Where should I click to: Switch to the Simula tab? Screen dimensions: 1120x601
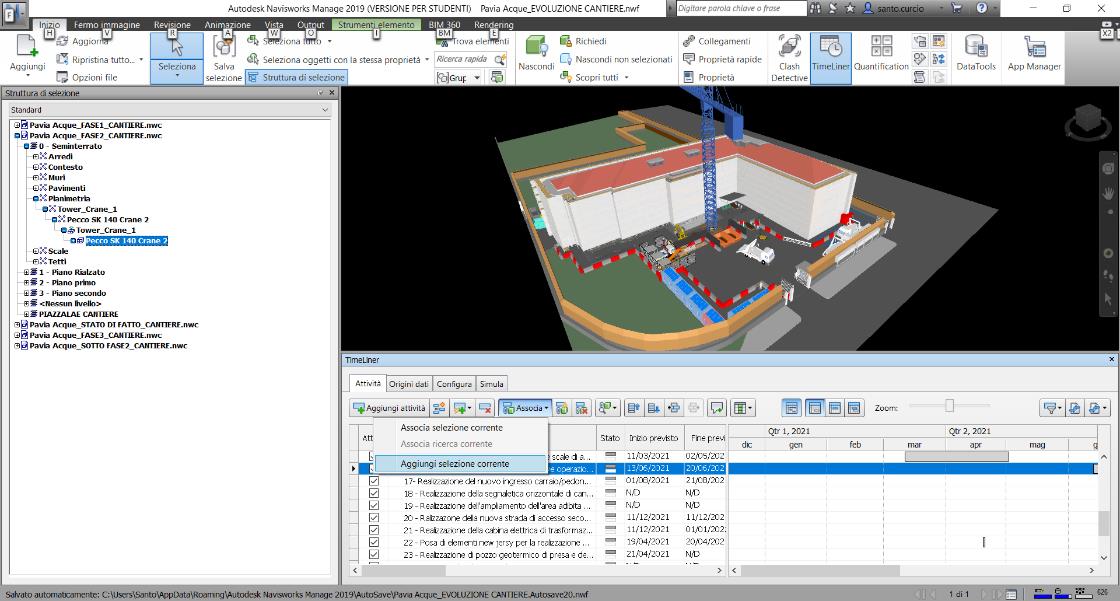tap(493, 384)
